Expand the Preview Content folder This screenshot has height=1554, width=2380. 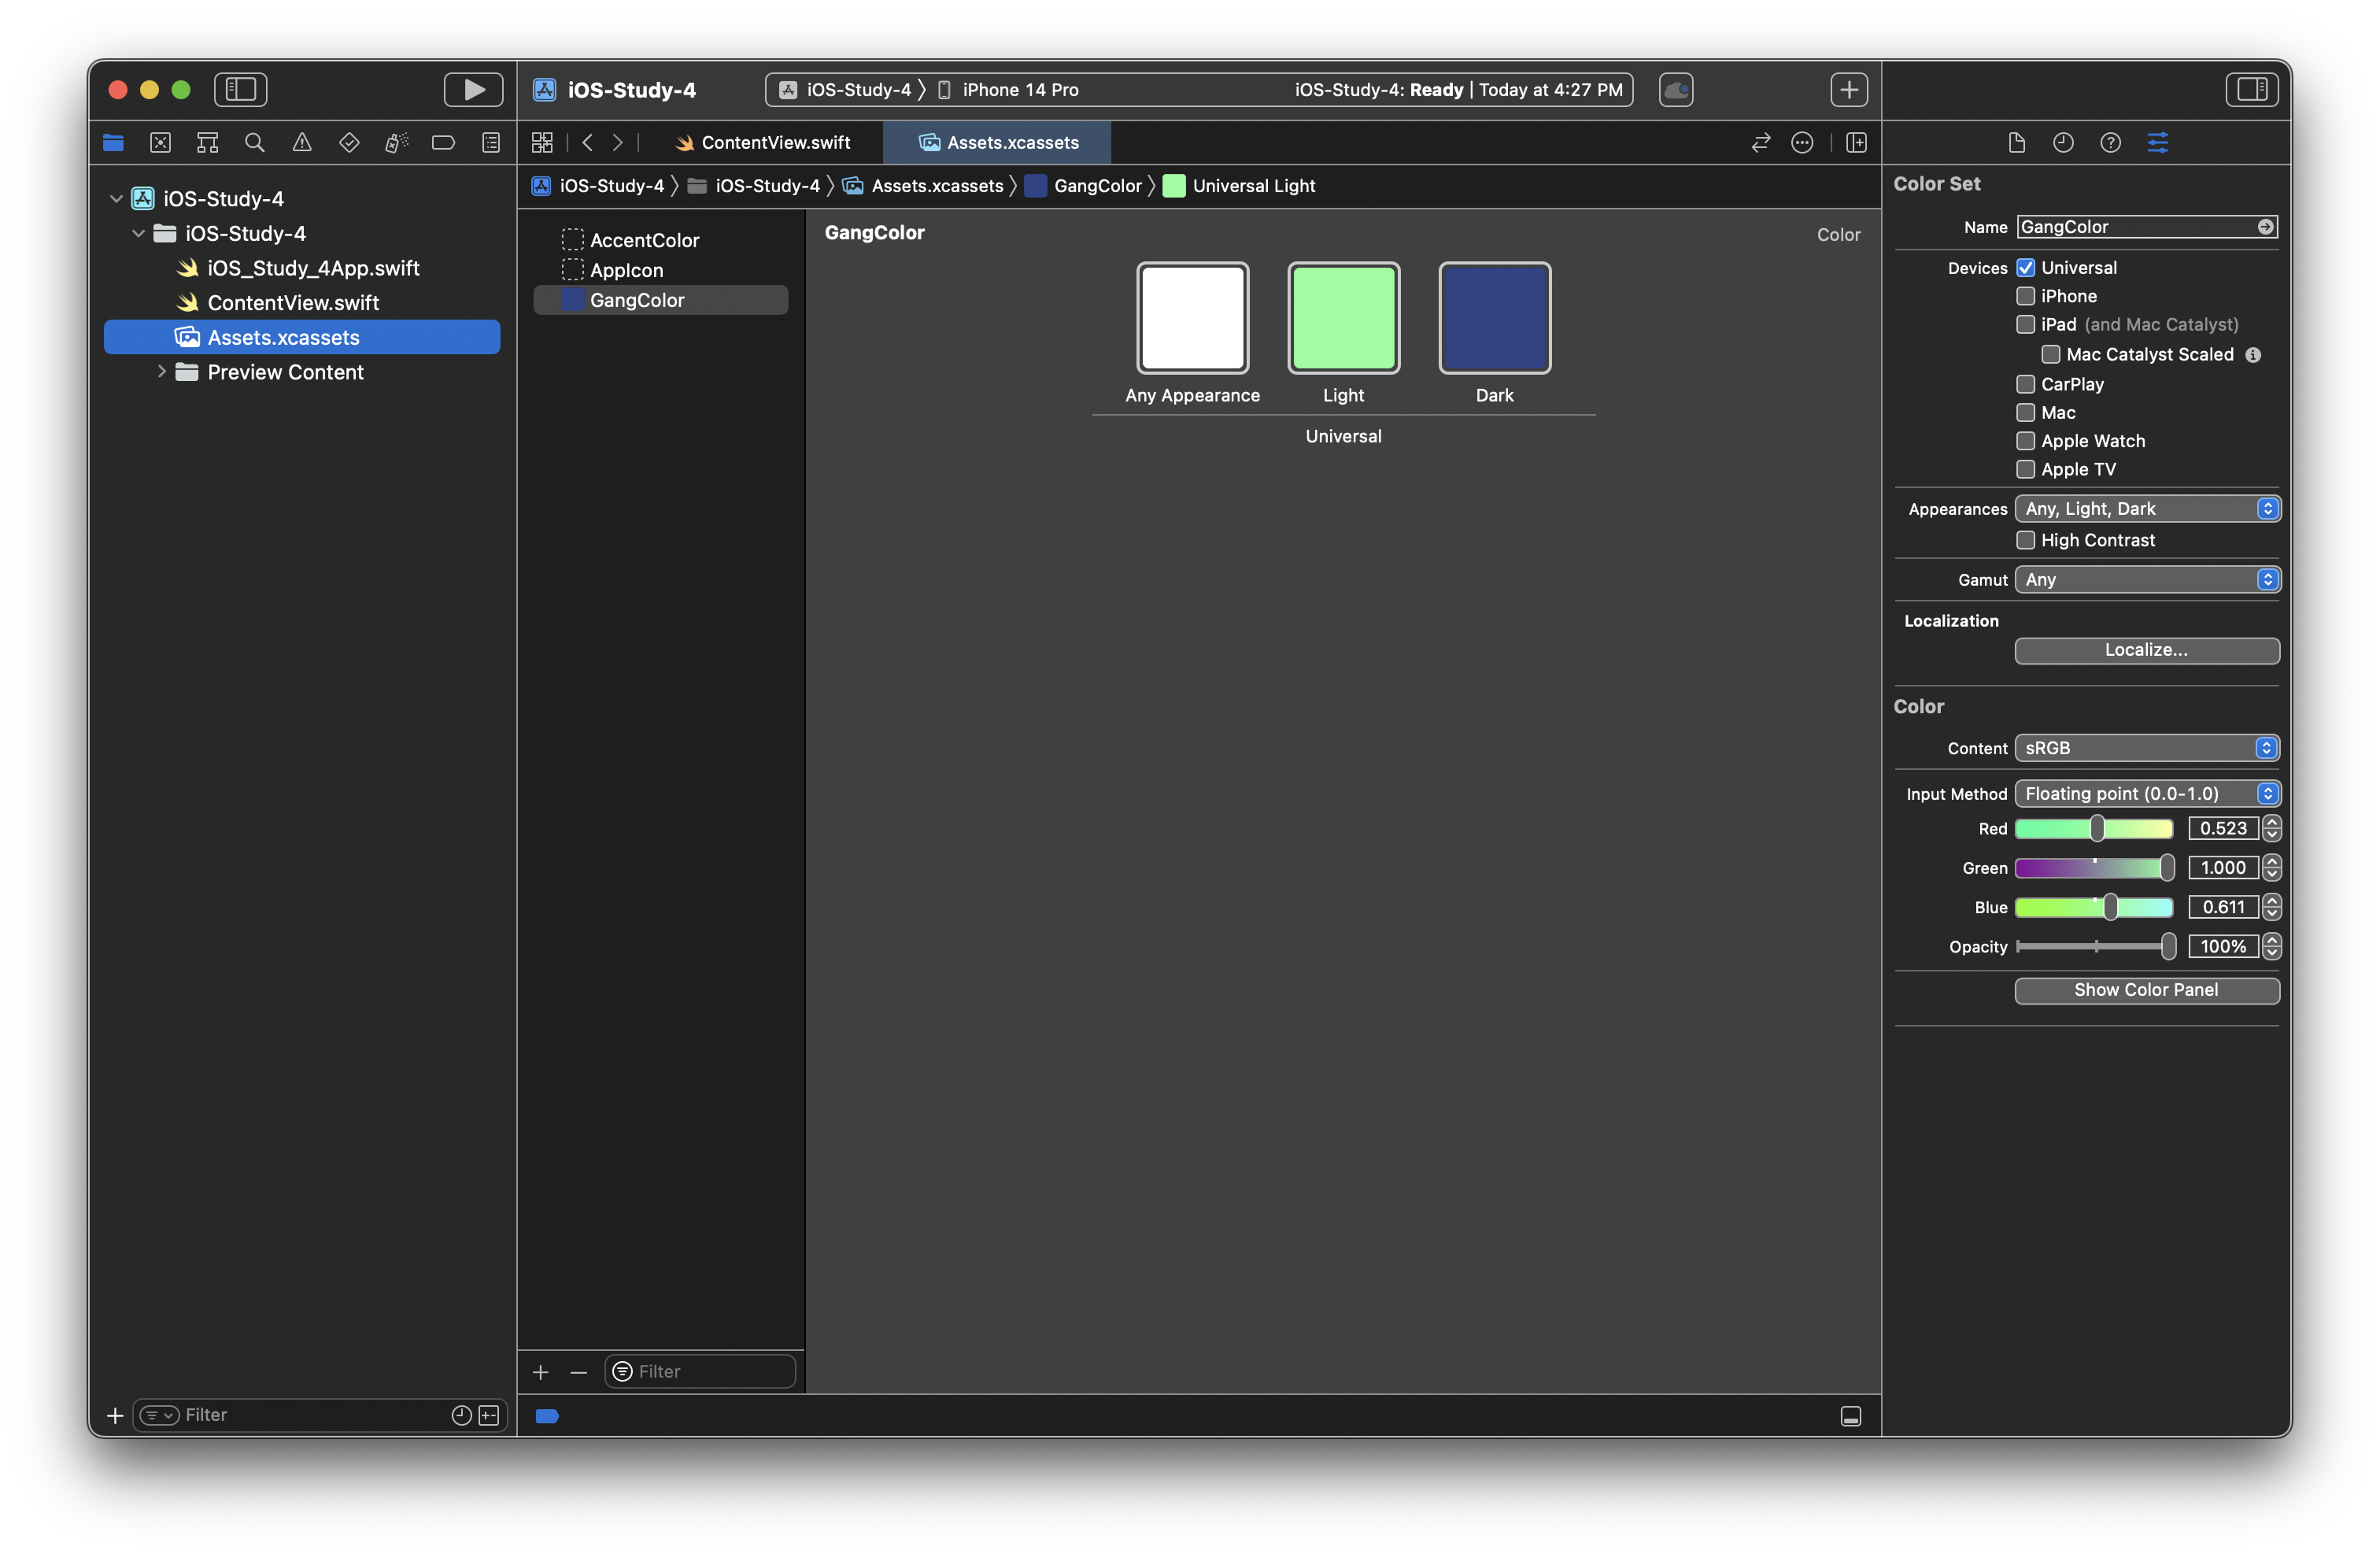click(x=161, y=372)
